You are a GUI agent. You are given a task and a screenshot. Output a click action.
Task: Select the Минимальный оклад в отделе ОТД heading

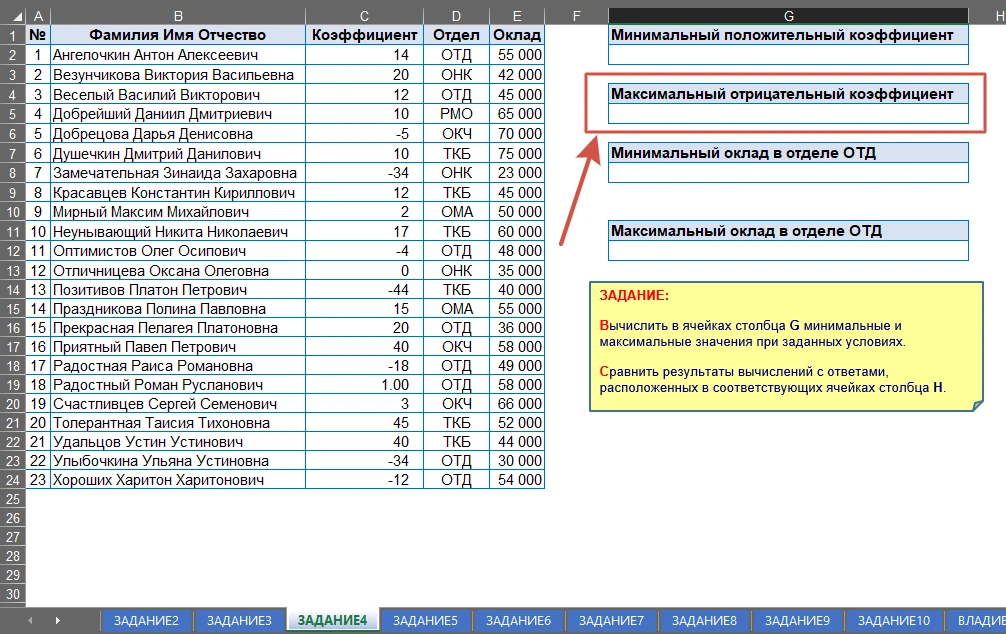tap(789, 153)
